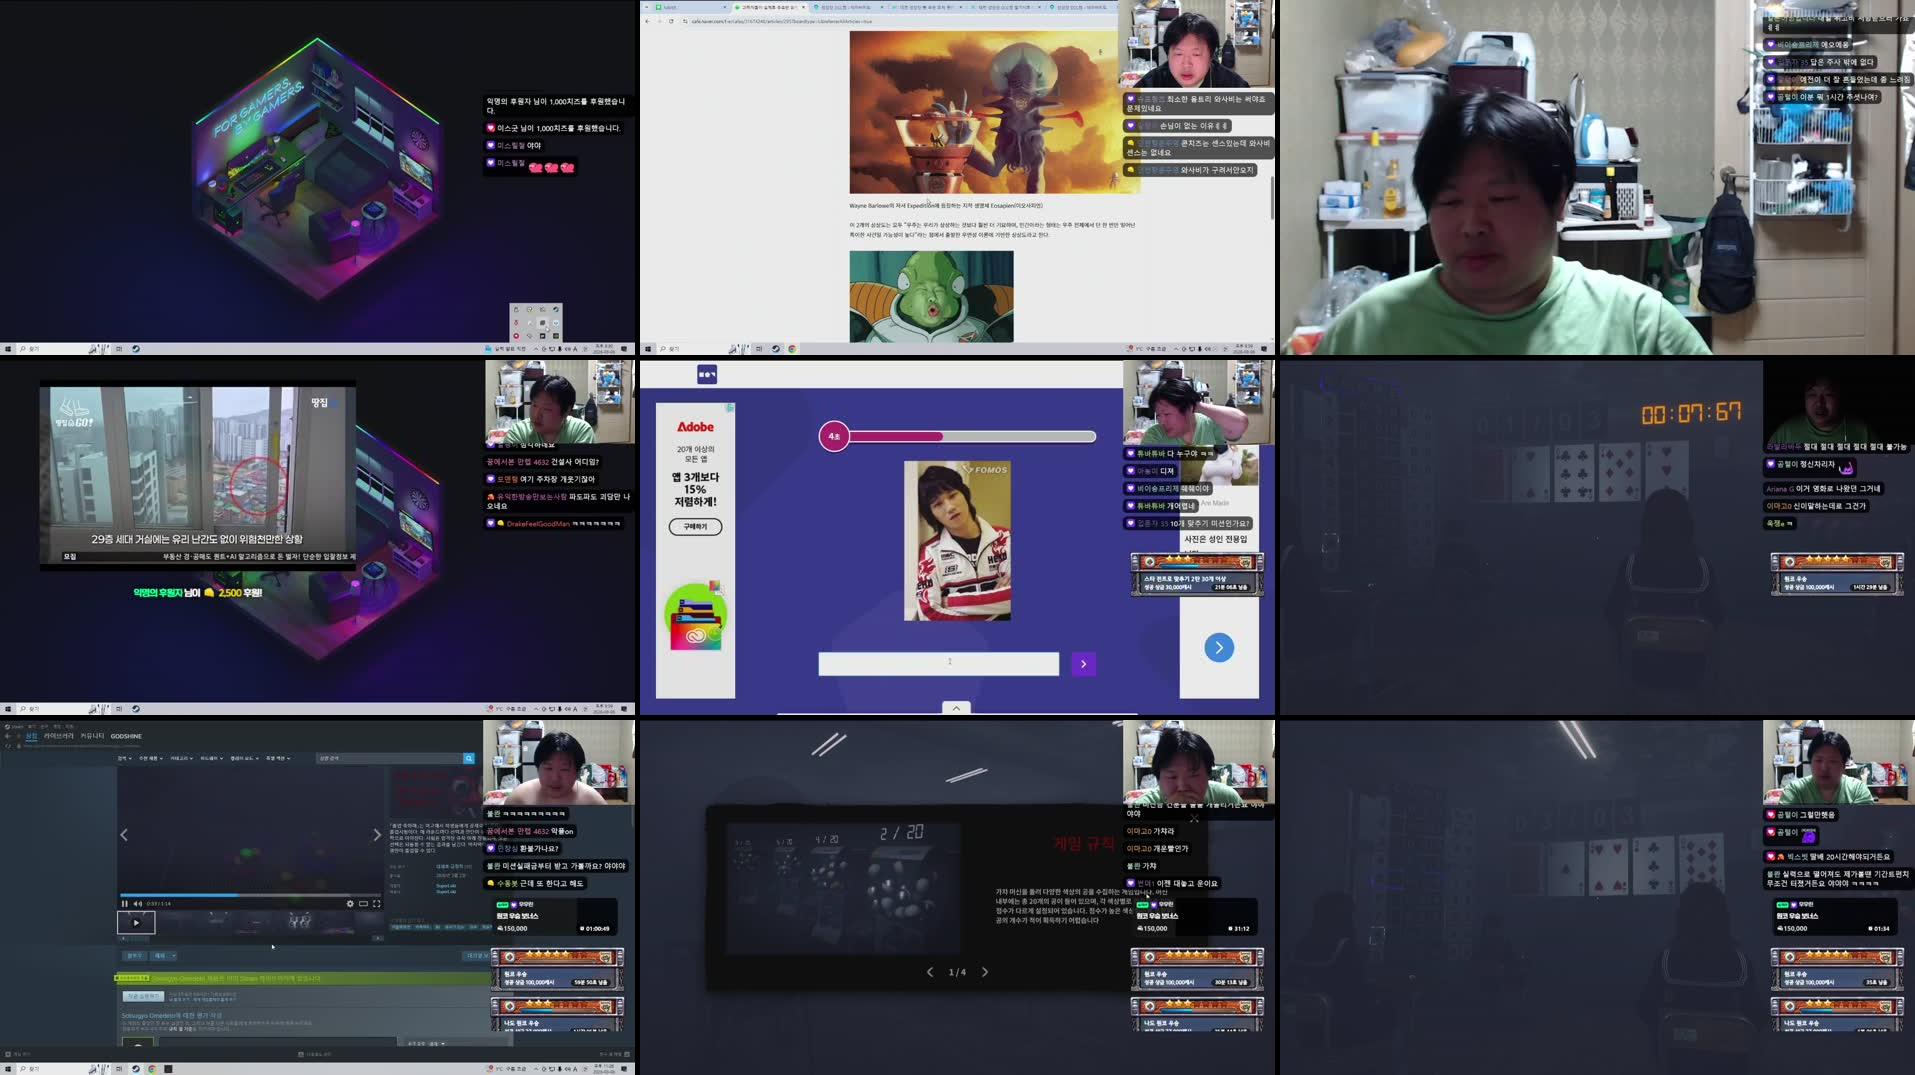This screenshot has width=1915, height=1075.
Task: Open the 특별 섹션 menu on Steam
Action: click(x=278, y=758)
